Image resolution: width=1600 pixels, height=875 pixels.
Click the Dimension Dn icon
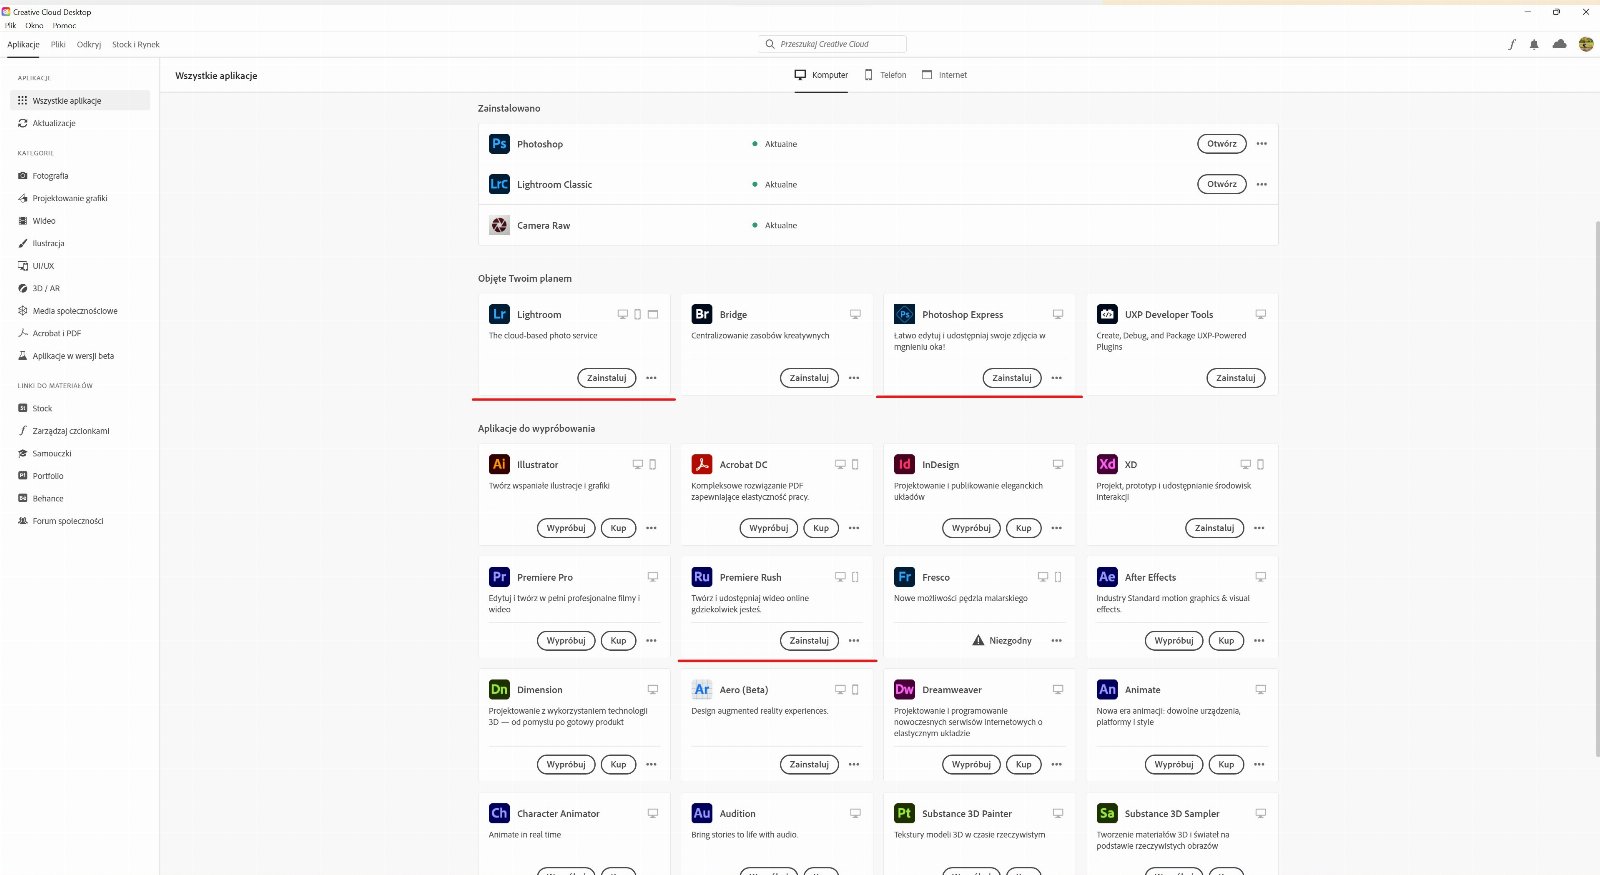point(499,689)
